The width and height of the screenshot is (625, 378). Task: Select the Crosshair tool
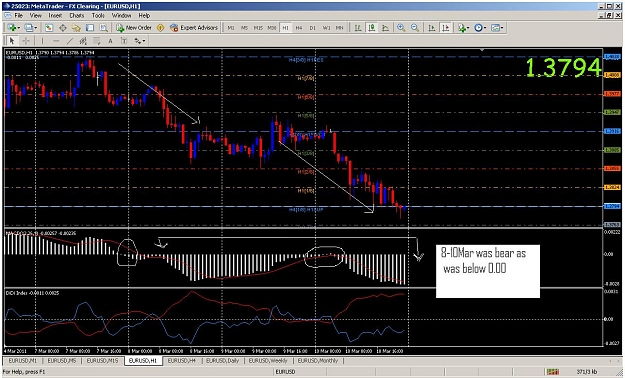click(x=26, y=41)
